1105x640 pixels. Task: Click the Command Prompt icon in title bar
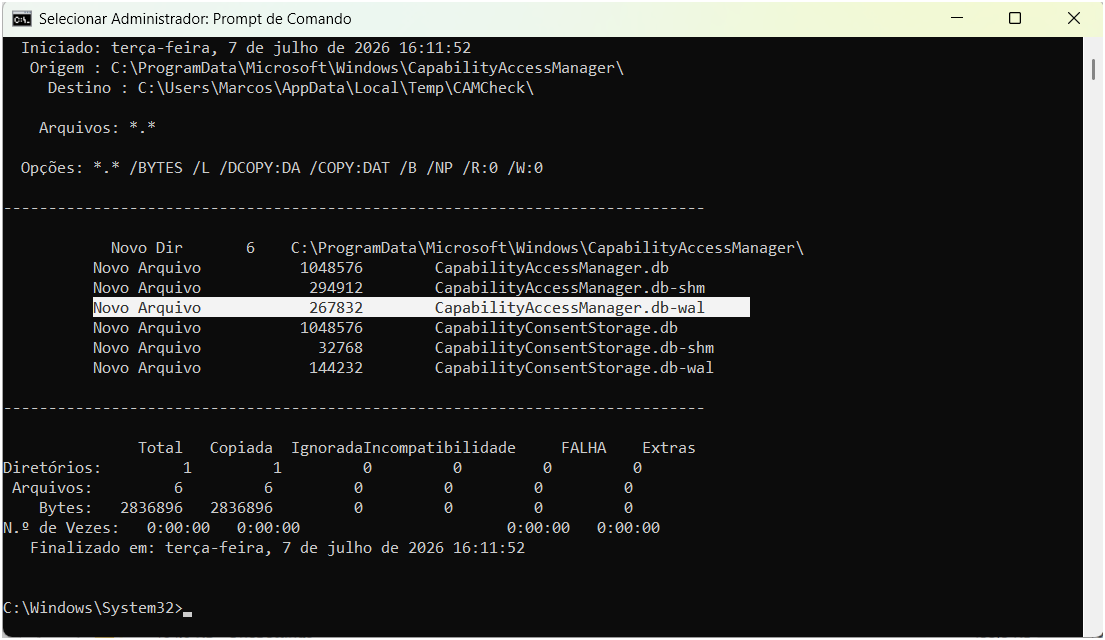pyautogui.click(x=22, y=18)
